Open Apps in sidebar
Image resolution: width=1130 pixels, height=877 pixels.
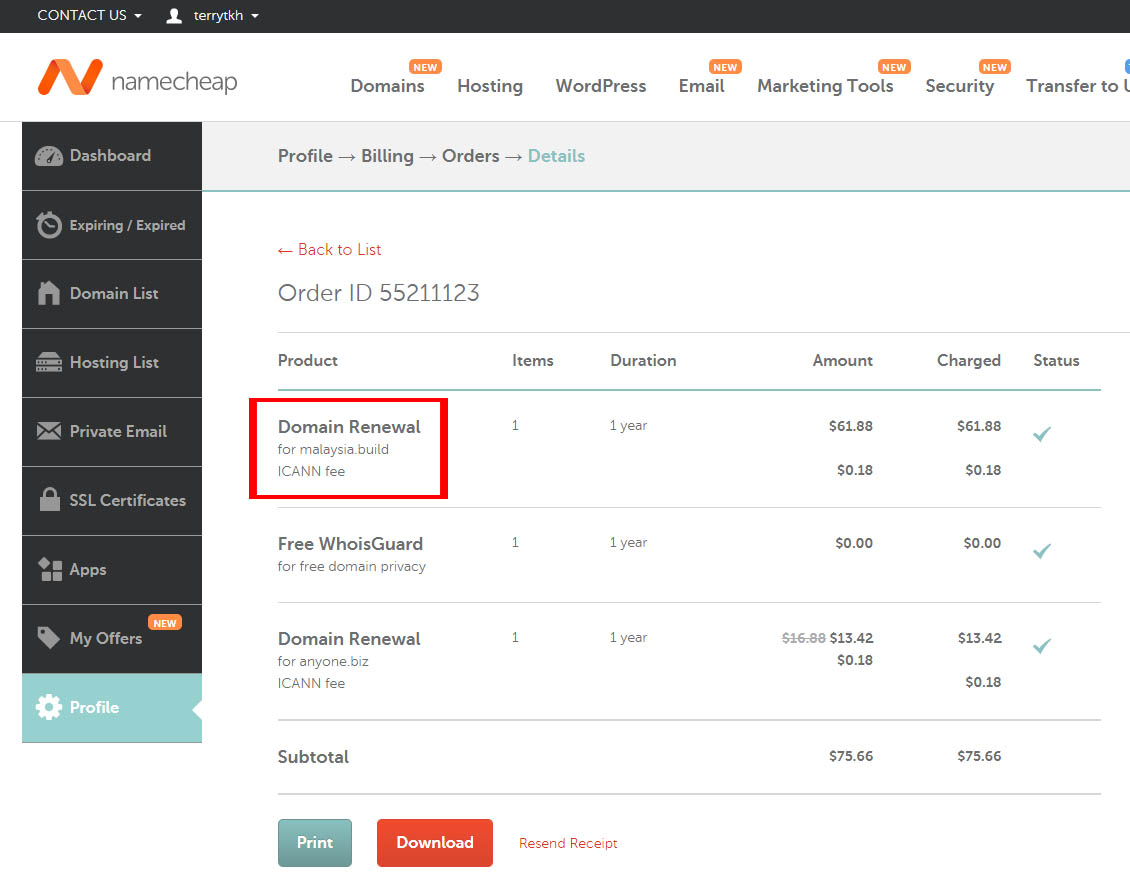tap(112, 569)
